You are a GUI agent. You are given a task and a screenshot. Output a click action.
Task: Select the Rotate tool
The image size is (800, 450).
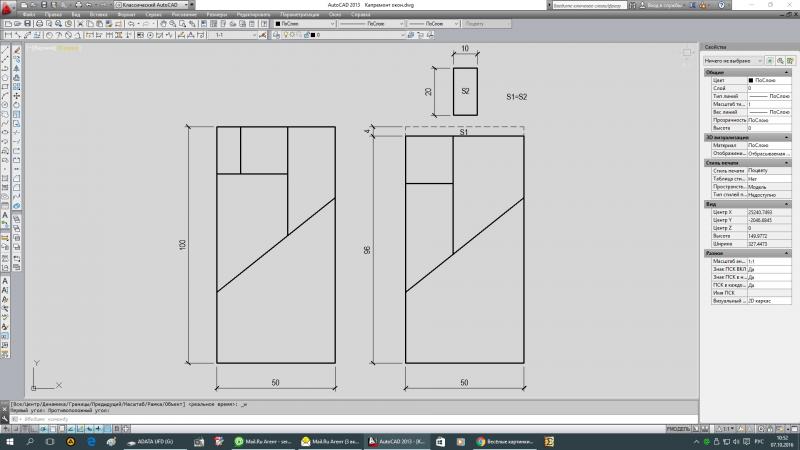[x=16, y=105]
